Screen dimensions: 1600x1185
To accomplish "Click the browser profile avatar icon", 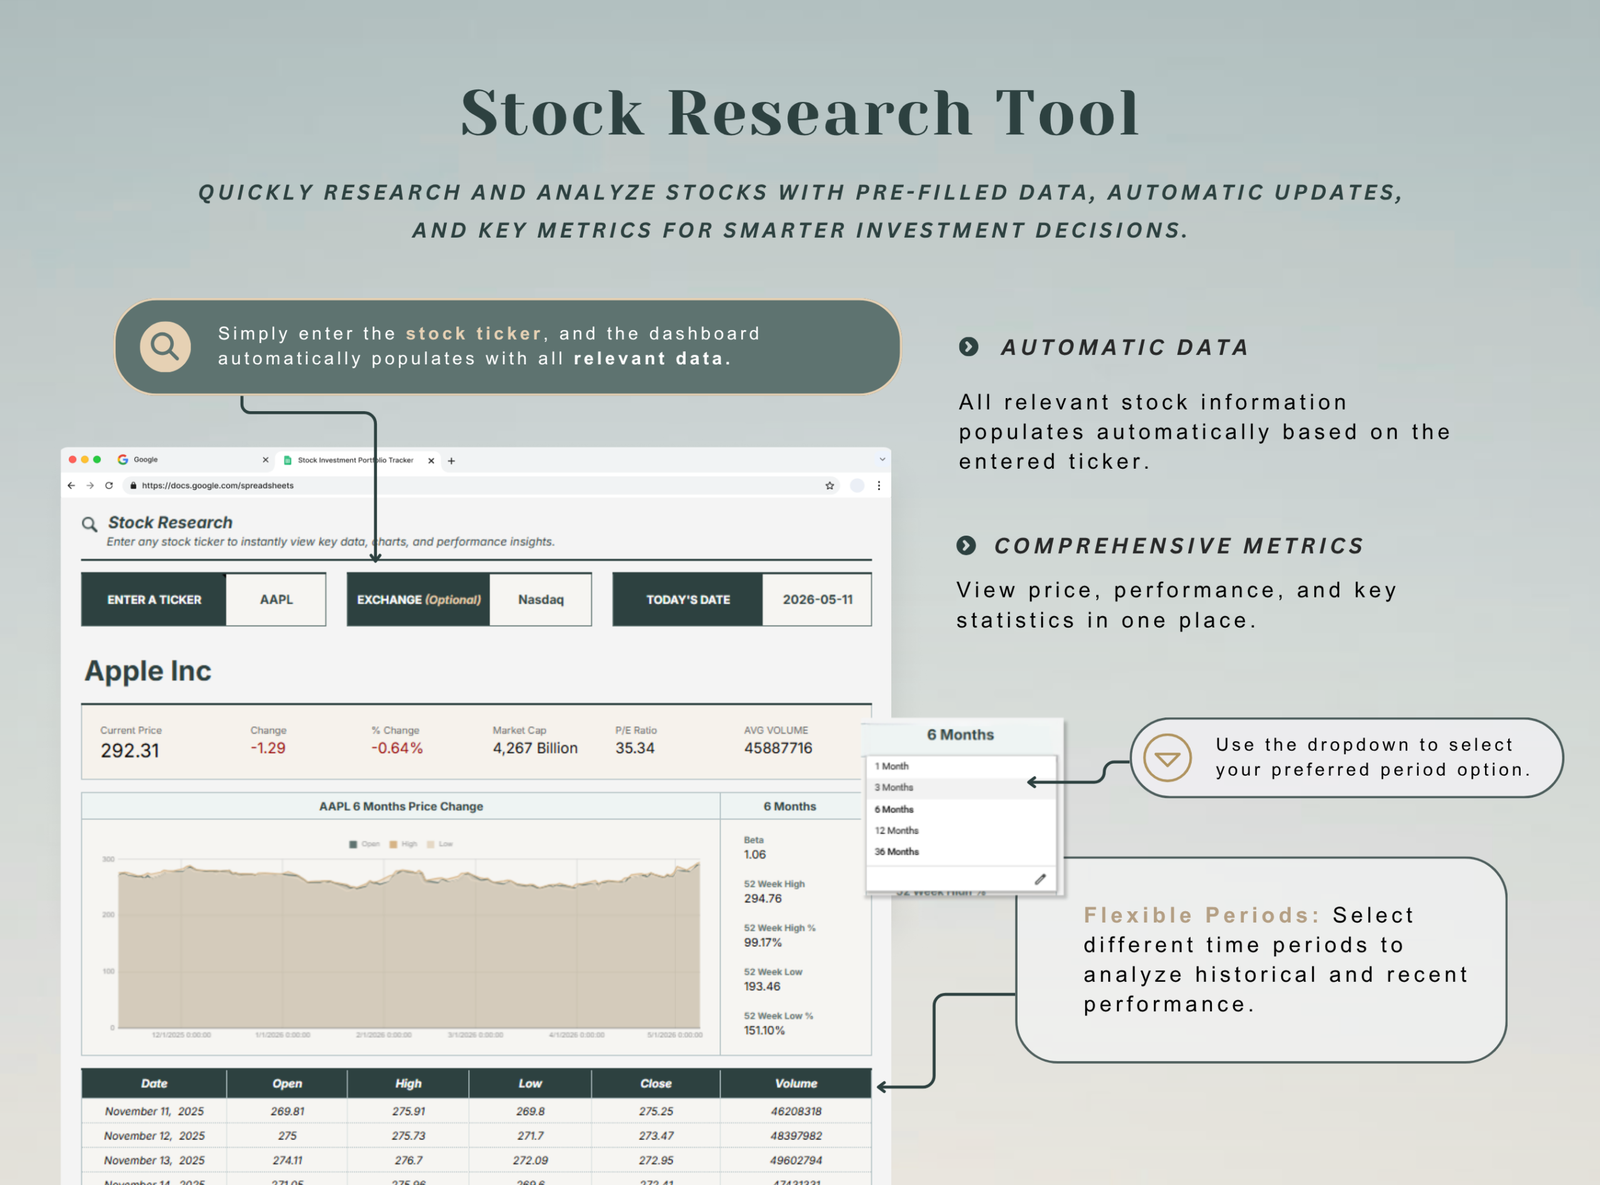I will [857, 486].
